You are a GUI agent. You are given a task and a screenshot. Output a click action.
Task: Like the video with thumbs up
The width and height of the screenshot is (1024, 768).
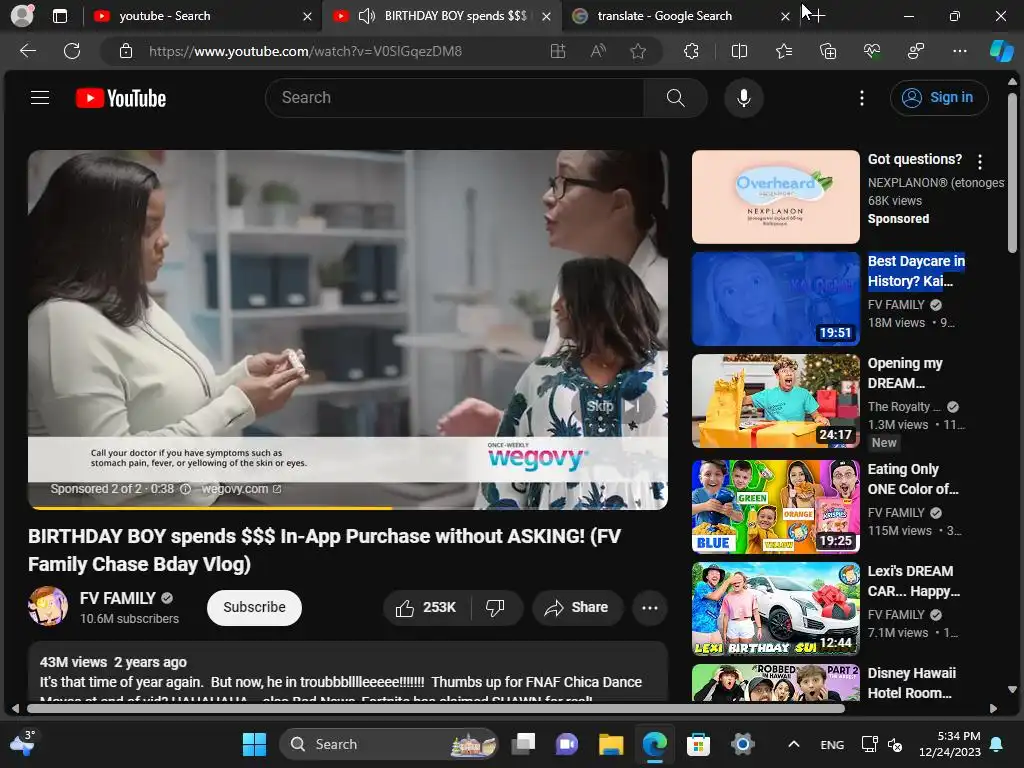425,608
